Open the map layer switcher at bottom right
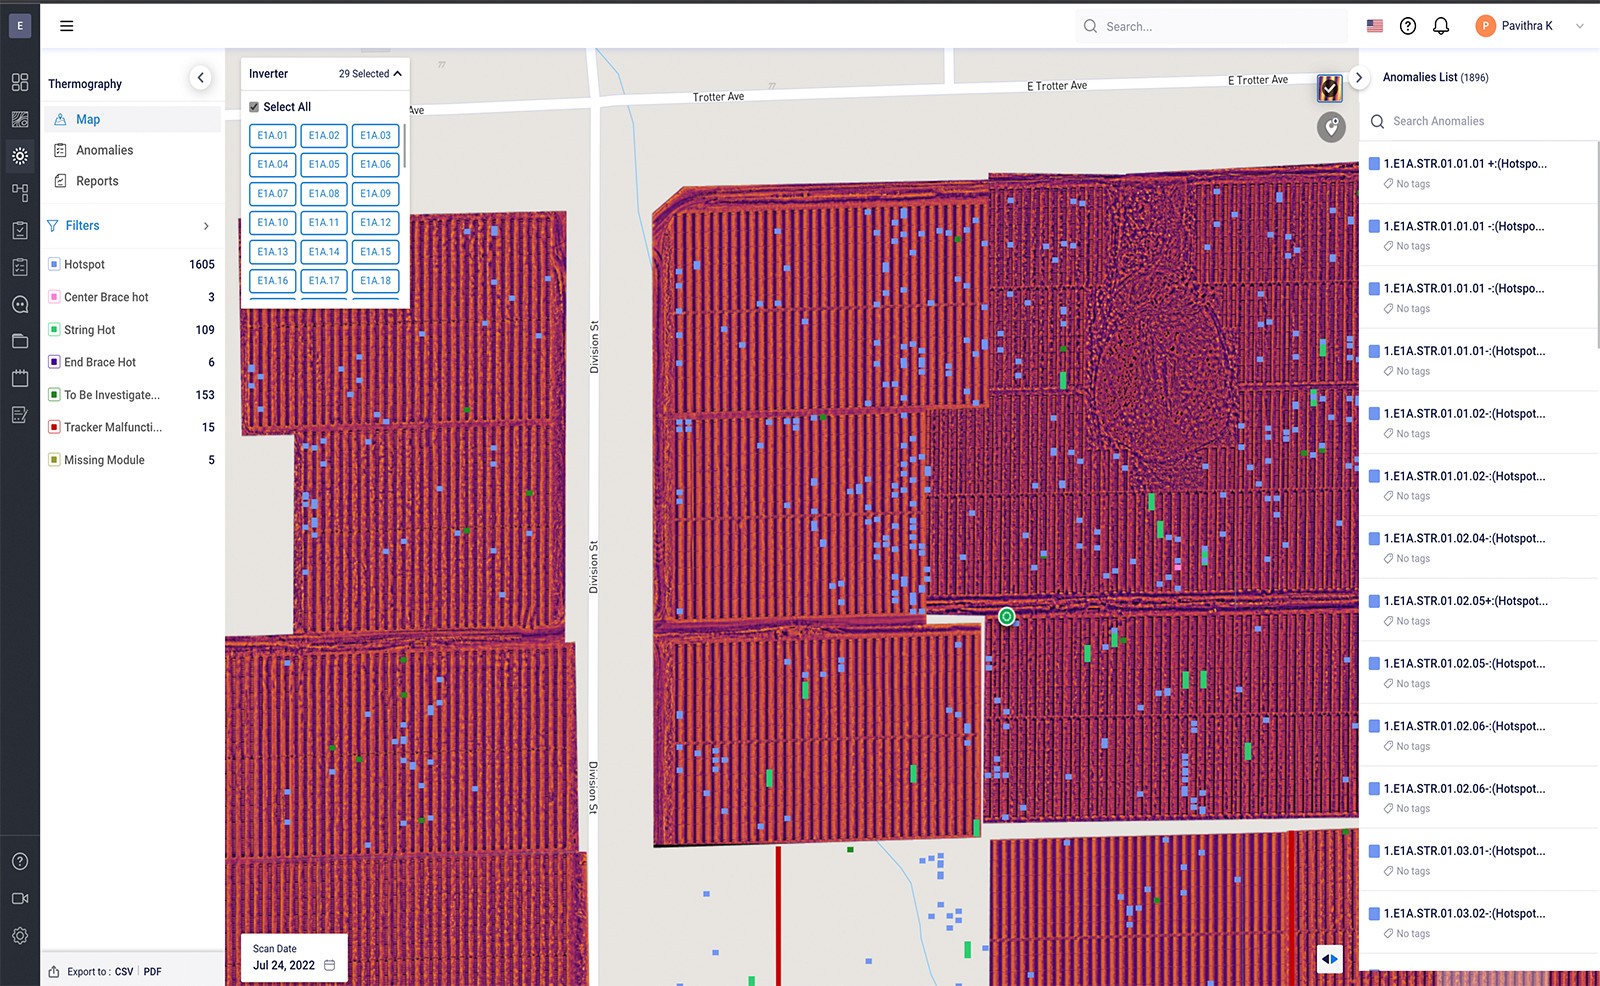The height and width of the screenshot is (986, 1600). 1329,959
